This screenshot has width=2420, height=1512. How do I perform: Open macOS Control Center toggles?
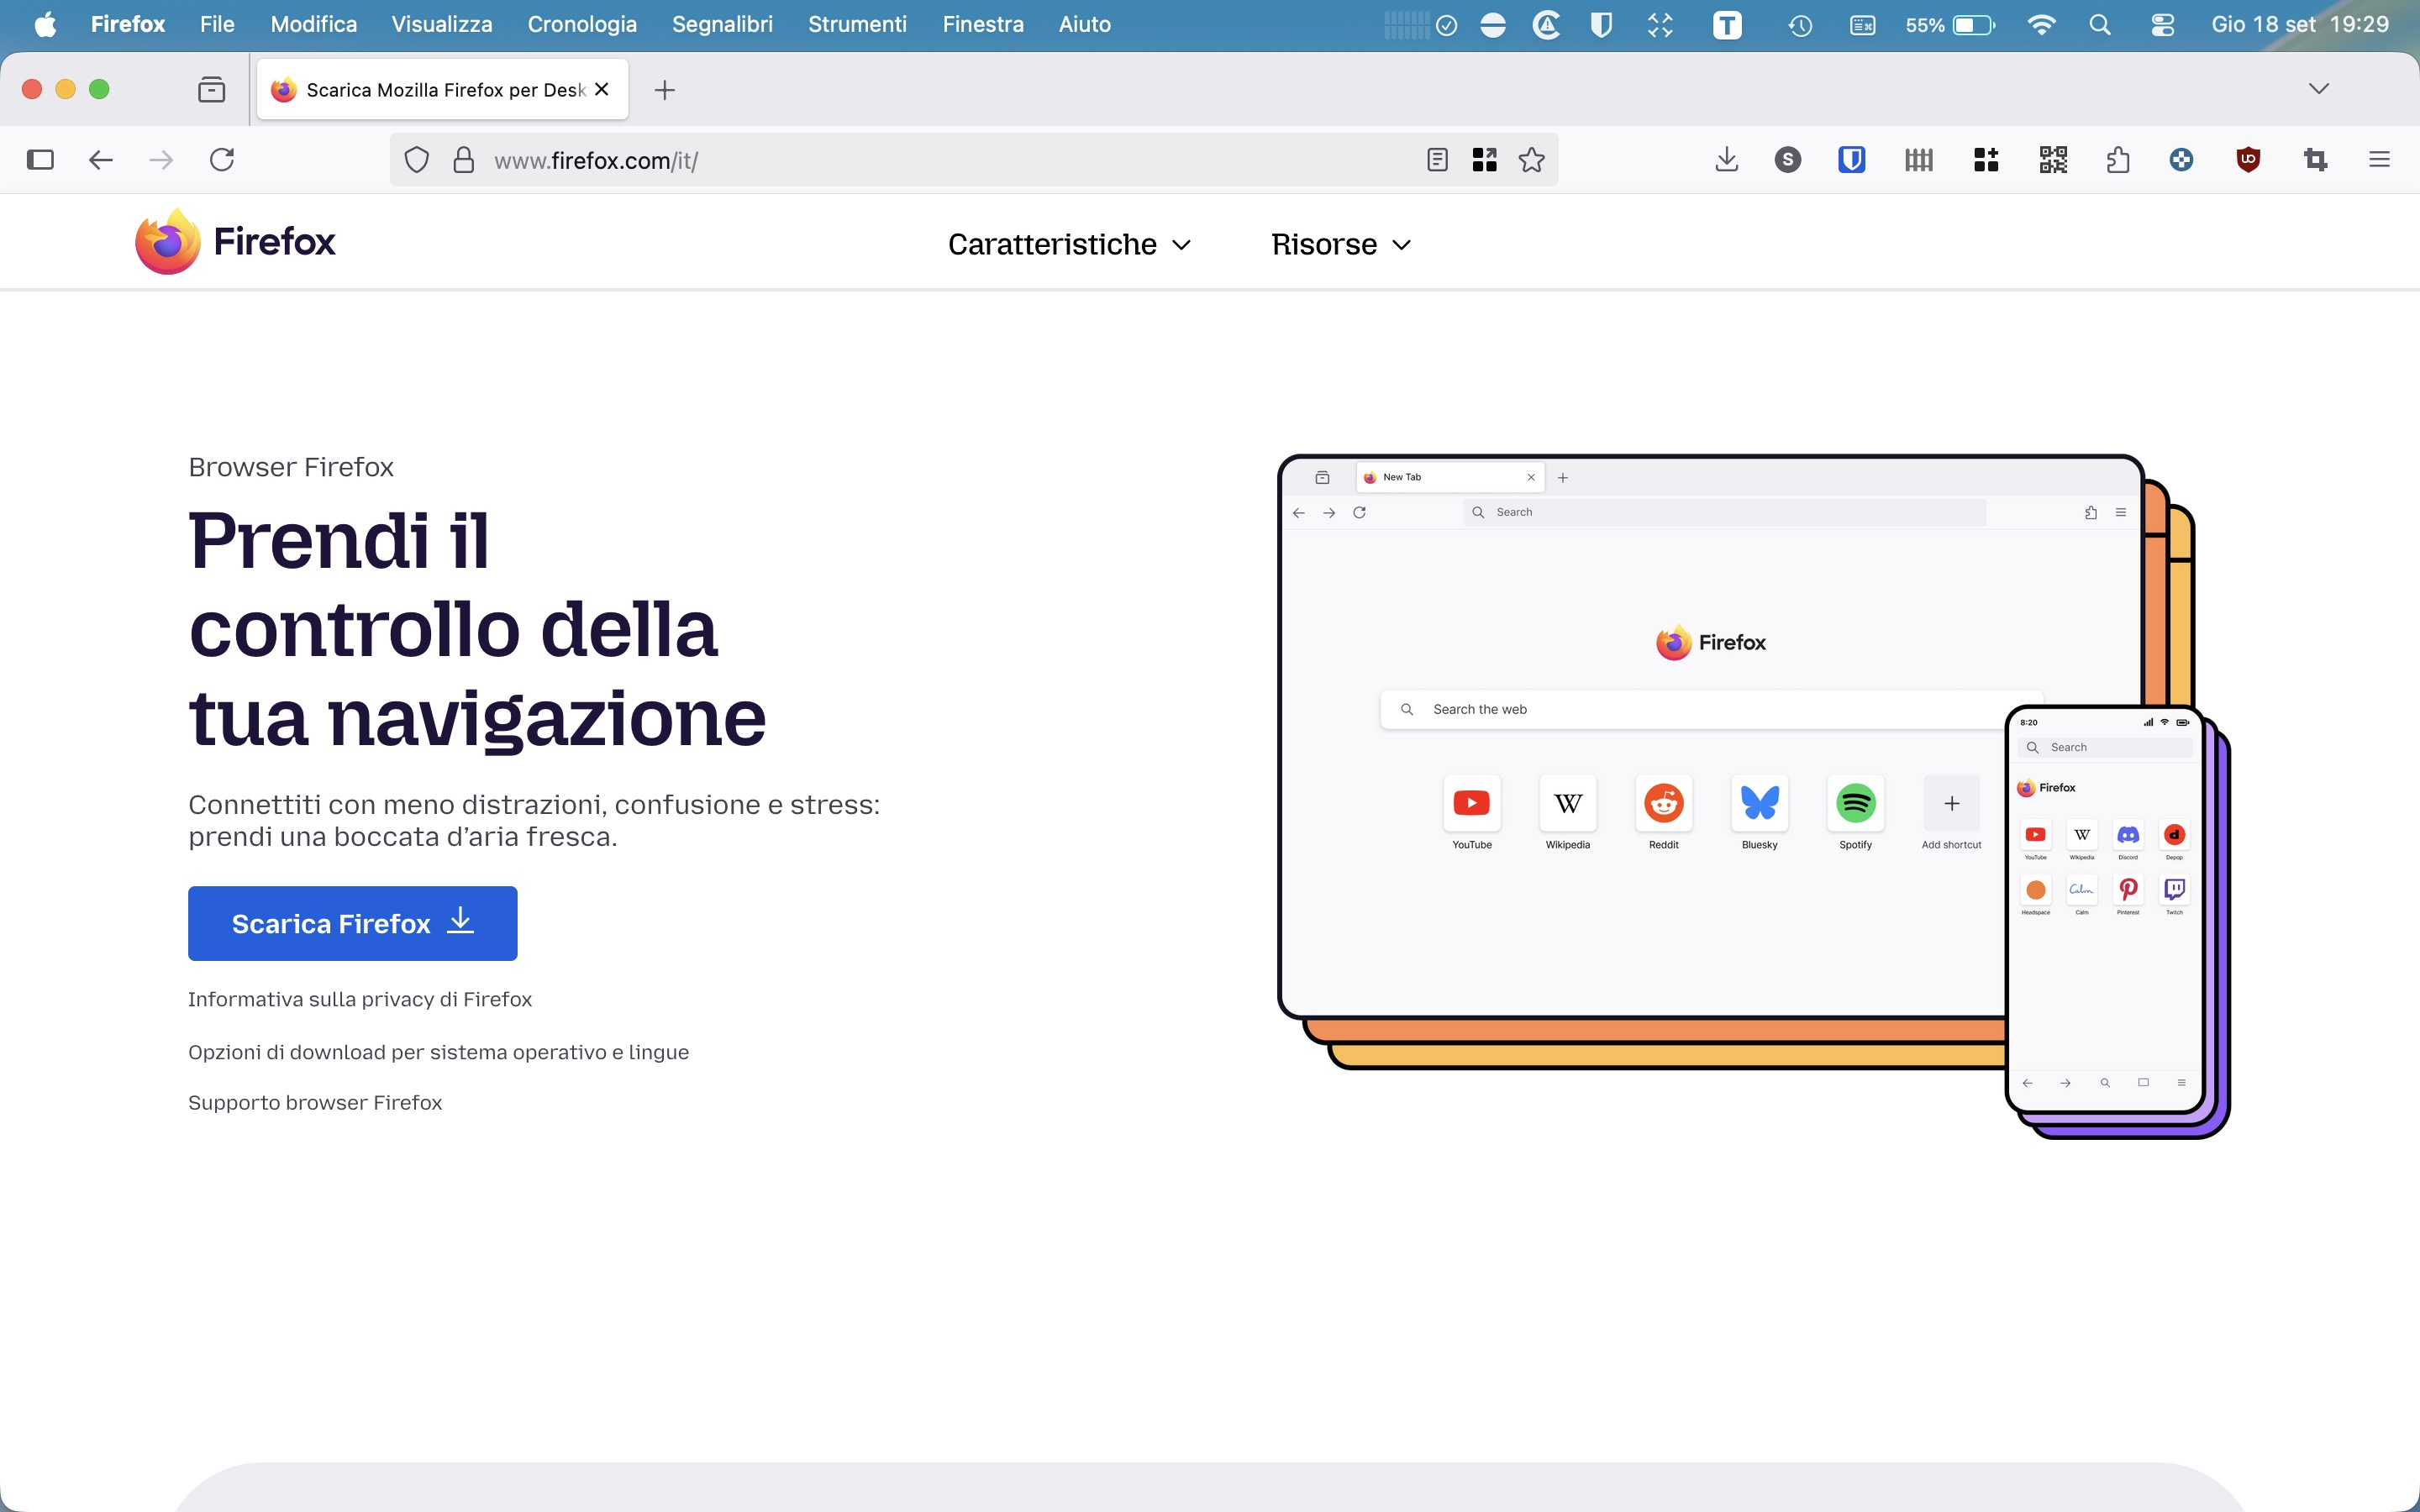[x=2162, y=25]
